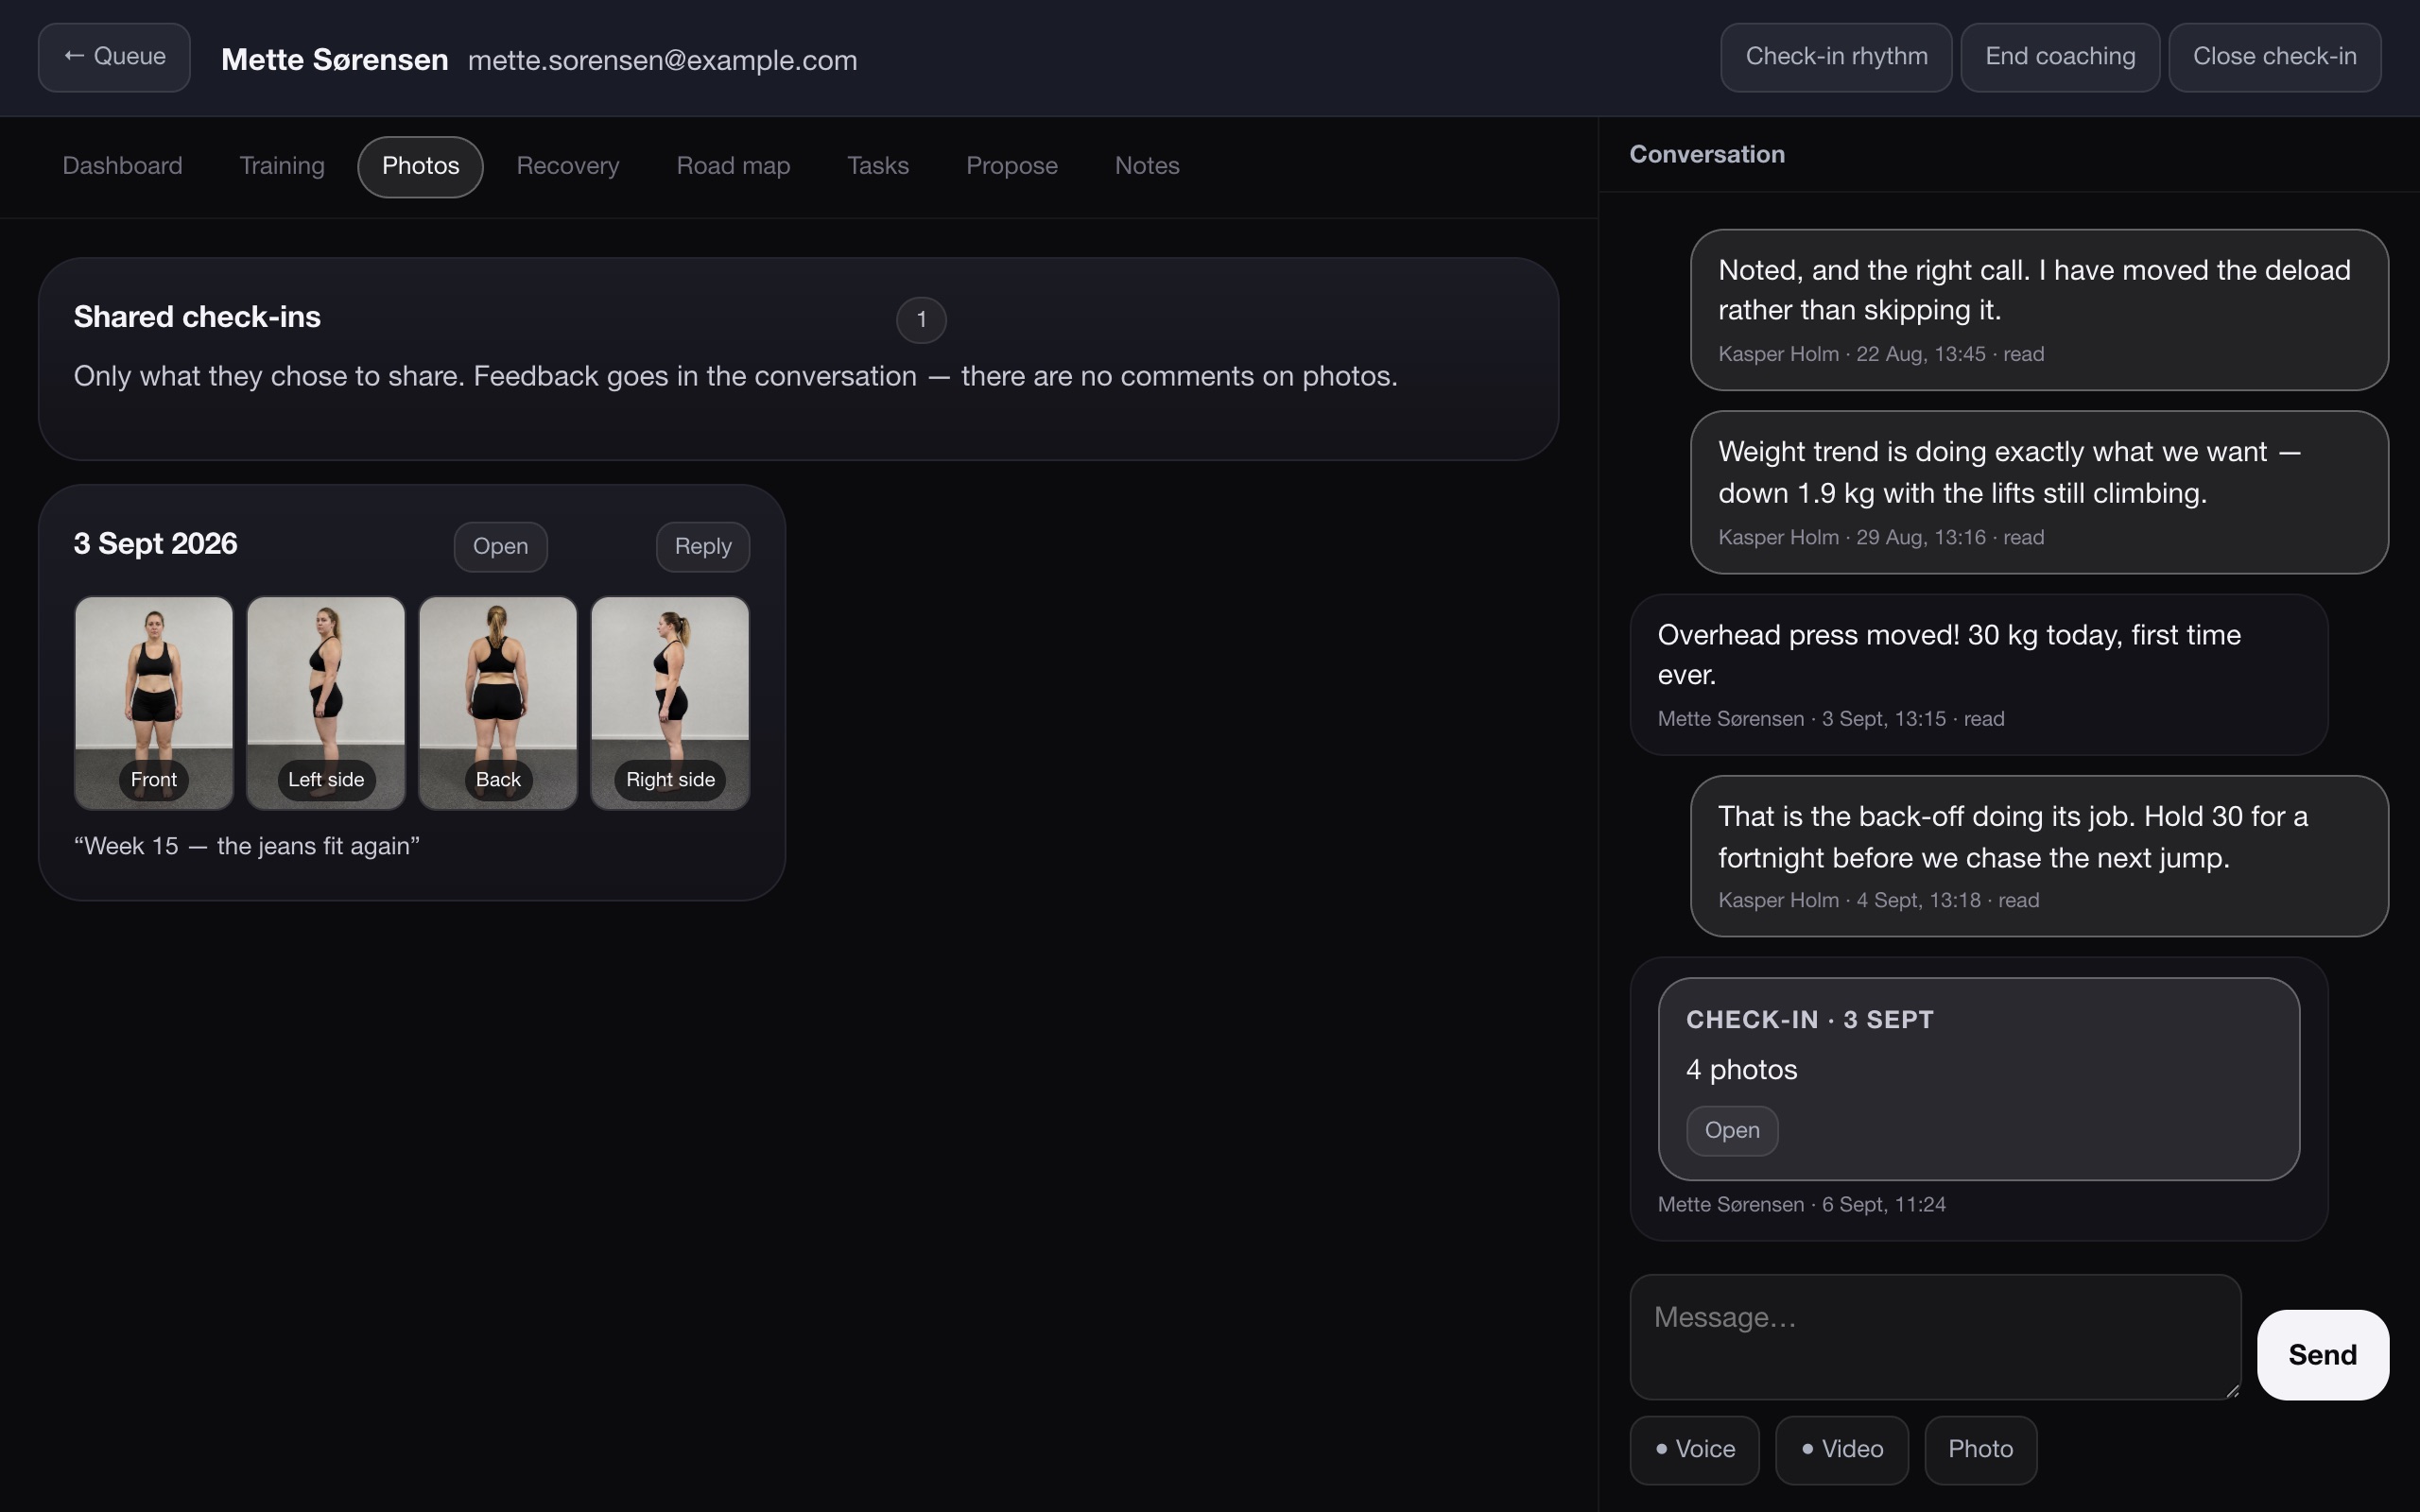The image size is (2420, 1512).
Task: Switch to the Dashboard tab
Action: tap(122, 166)
